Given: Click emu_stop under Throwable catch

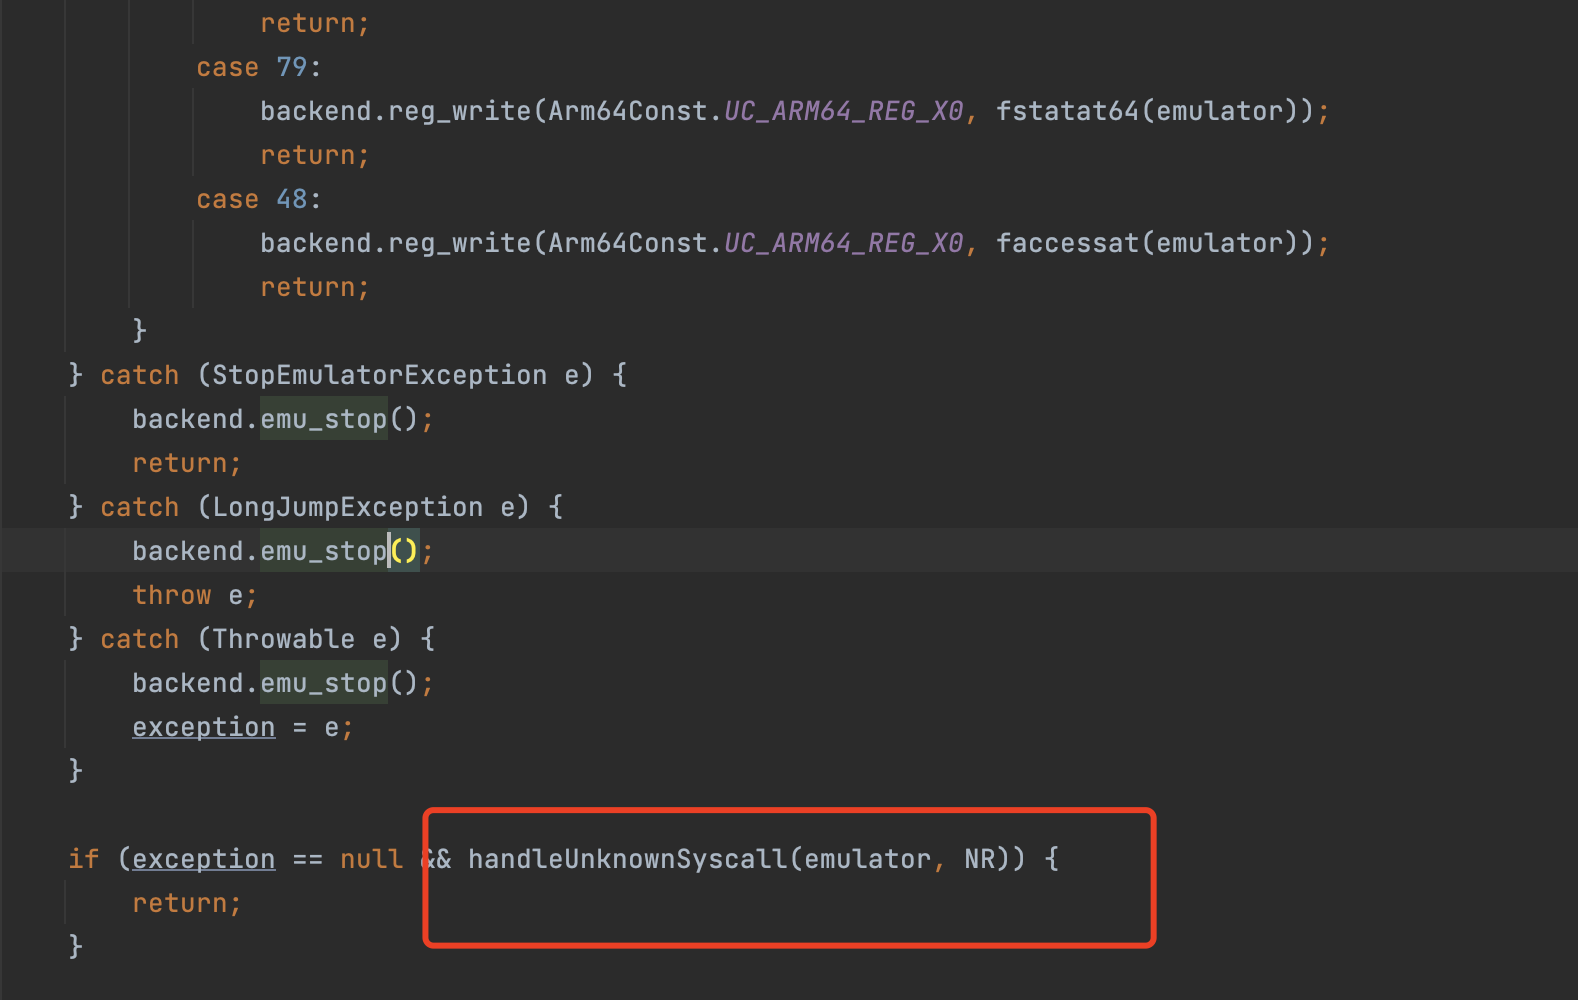Looking at the screenshot, I should 324,683.
